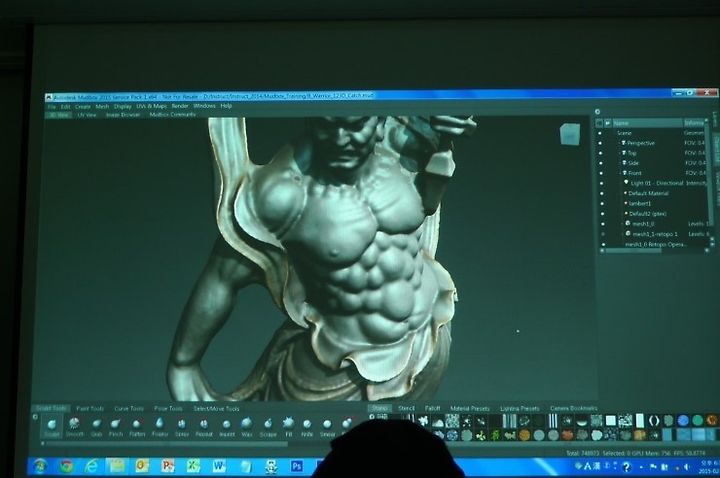The image size is (720, 478).
Task: Select the Pinch sculpt tool
Action: [116, 427]
